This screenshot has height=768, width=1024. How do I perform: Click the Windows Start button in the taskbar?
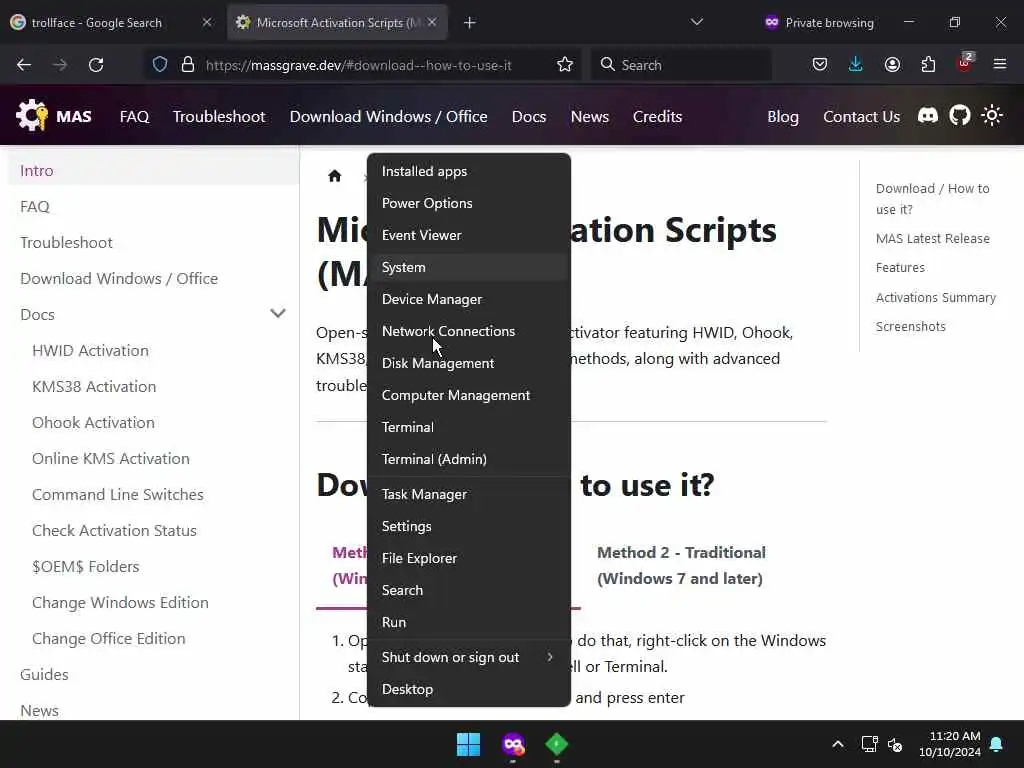click(x=468, y=744)
